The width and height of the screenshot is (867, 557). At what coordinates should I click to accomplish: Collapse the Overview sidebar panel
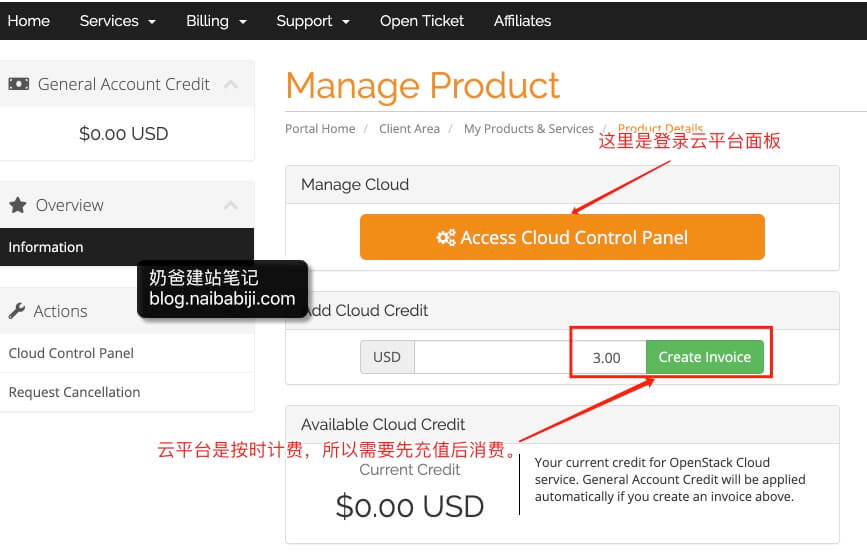coord(231,205)
